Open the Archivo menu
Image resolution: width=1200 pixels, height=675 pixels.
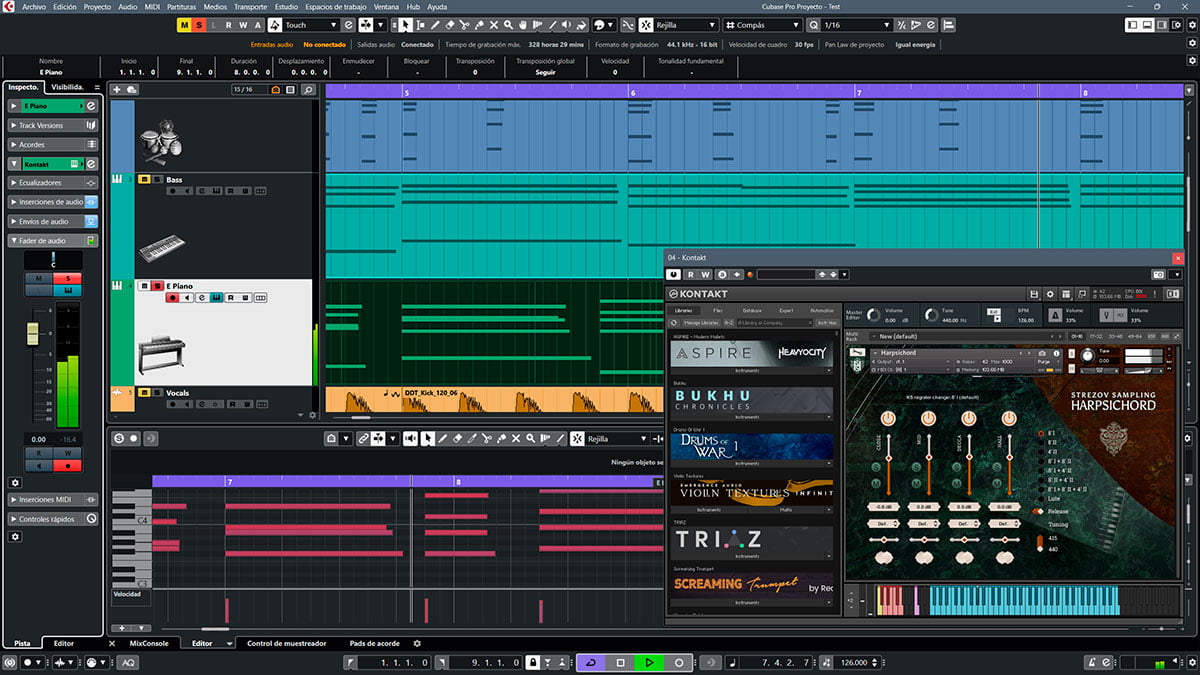point(33,6)
